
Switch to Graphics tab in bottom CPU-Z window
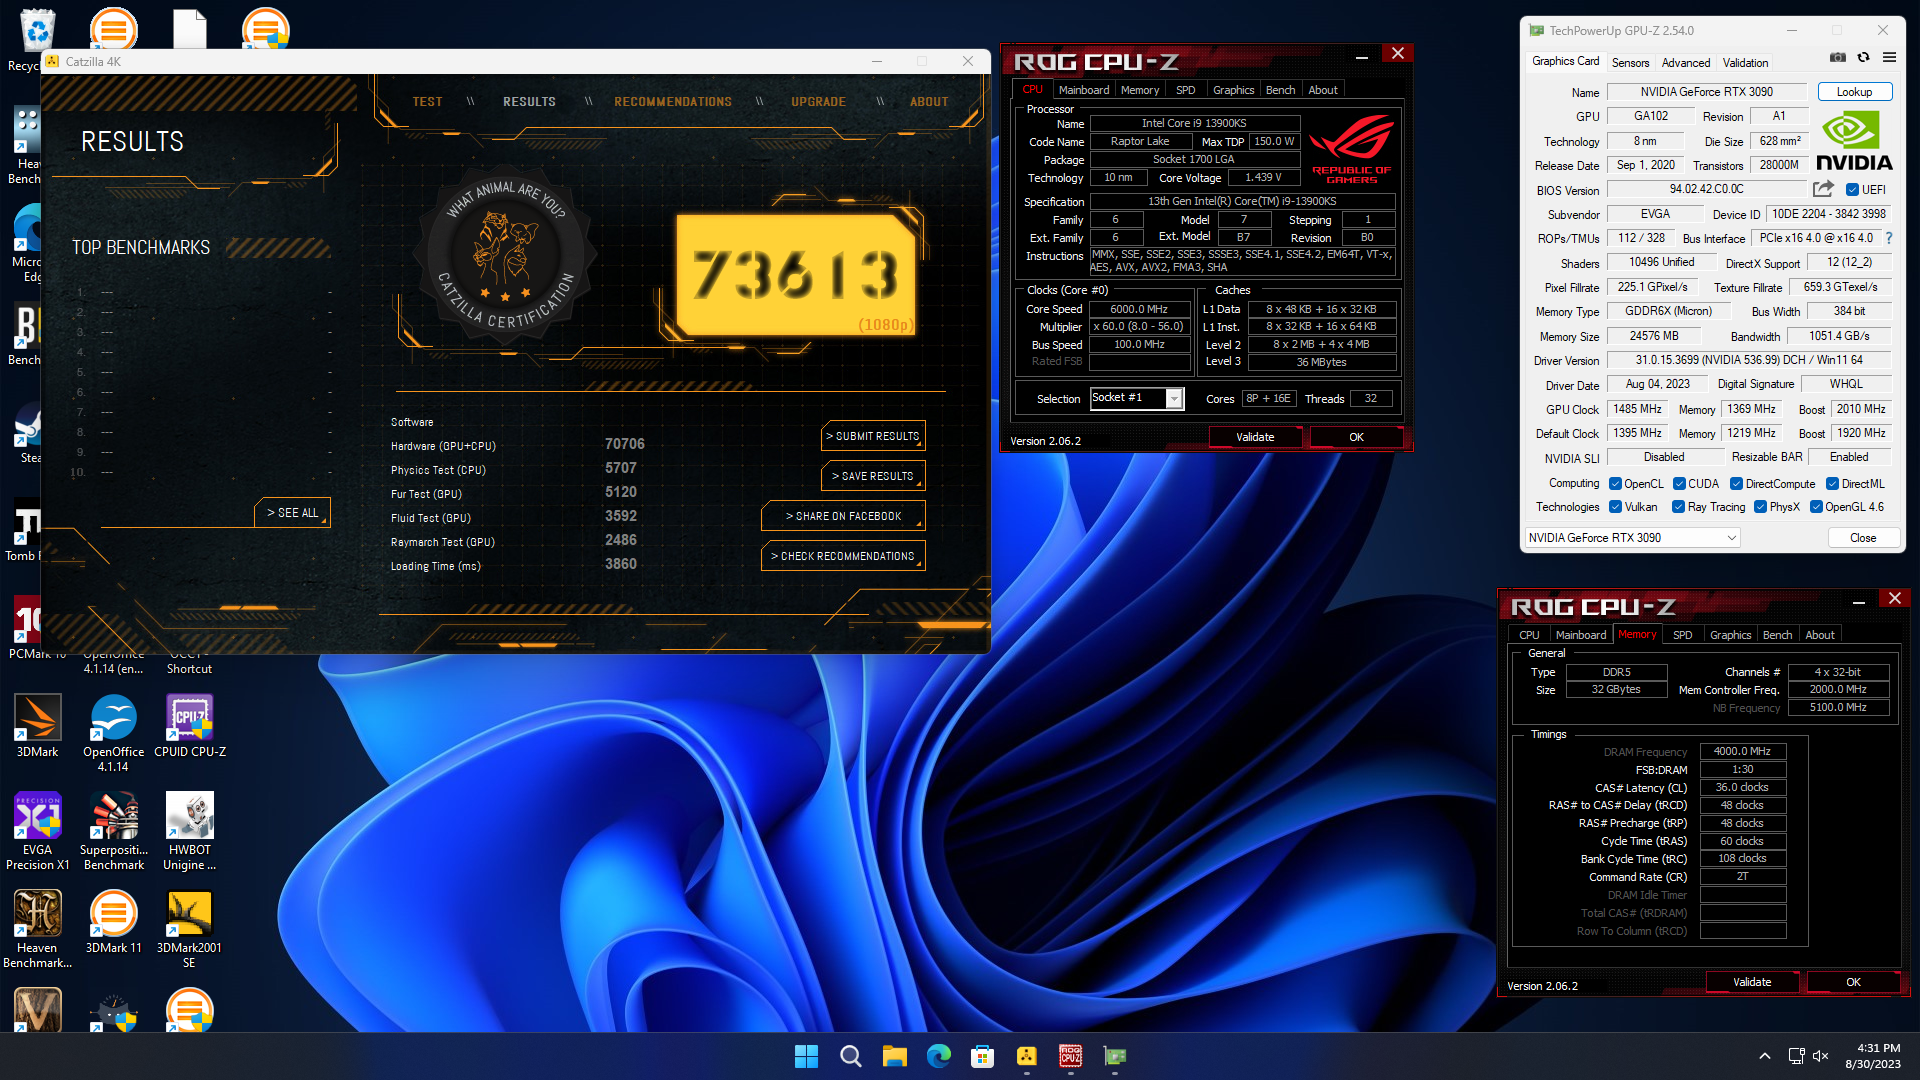point(1730,635)
